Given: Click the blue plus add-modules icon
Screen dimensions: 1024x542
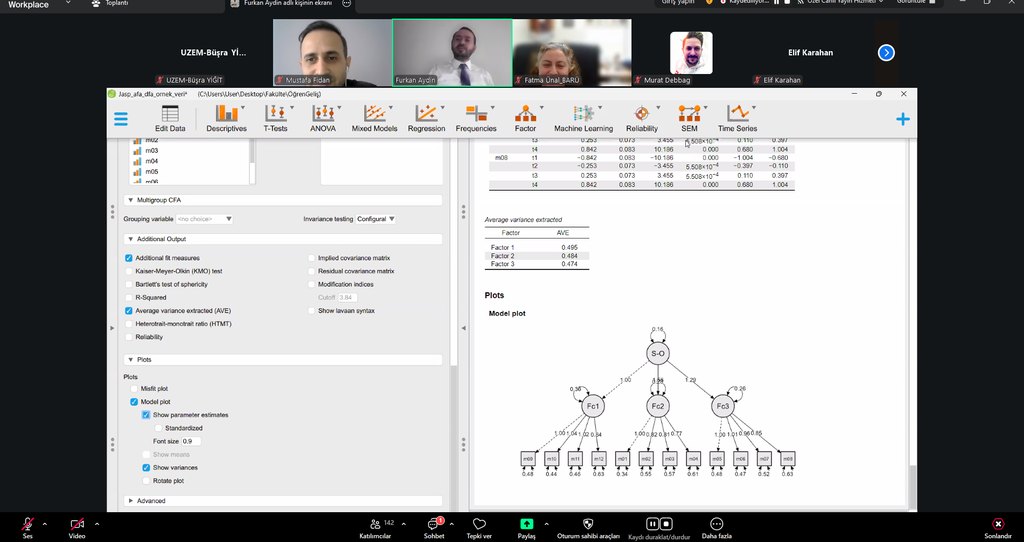Looking at the screenshot, I should tap(902, 119).
